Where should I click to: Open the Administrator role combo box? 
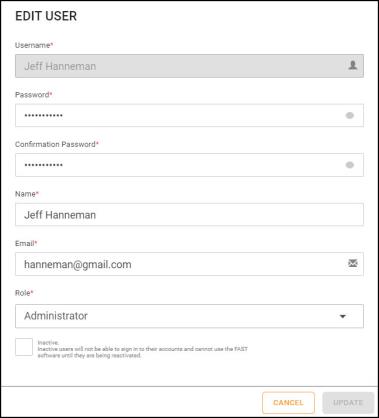pyautogui.click(x=189, y=316)
